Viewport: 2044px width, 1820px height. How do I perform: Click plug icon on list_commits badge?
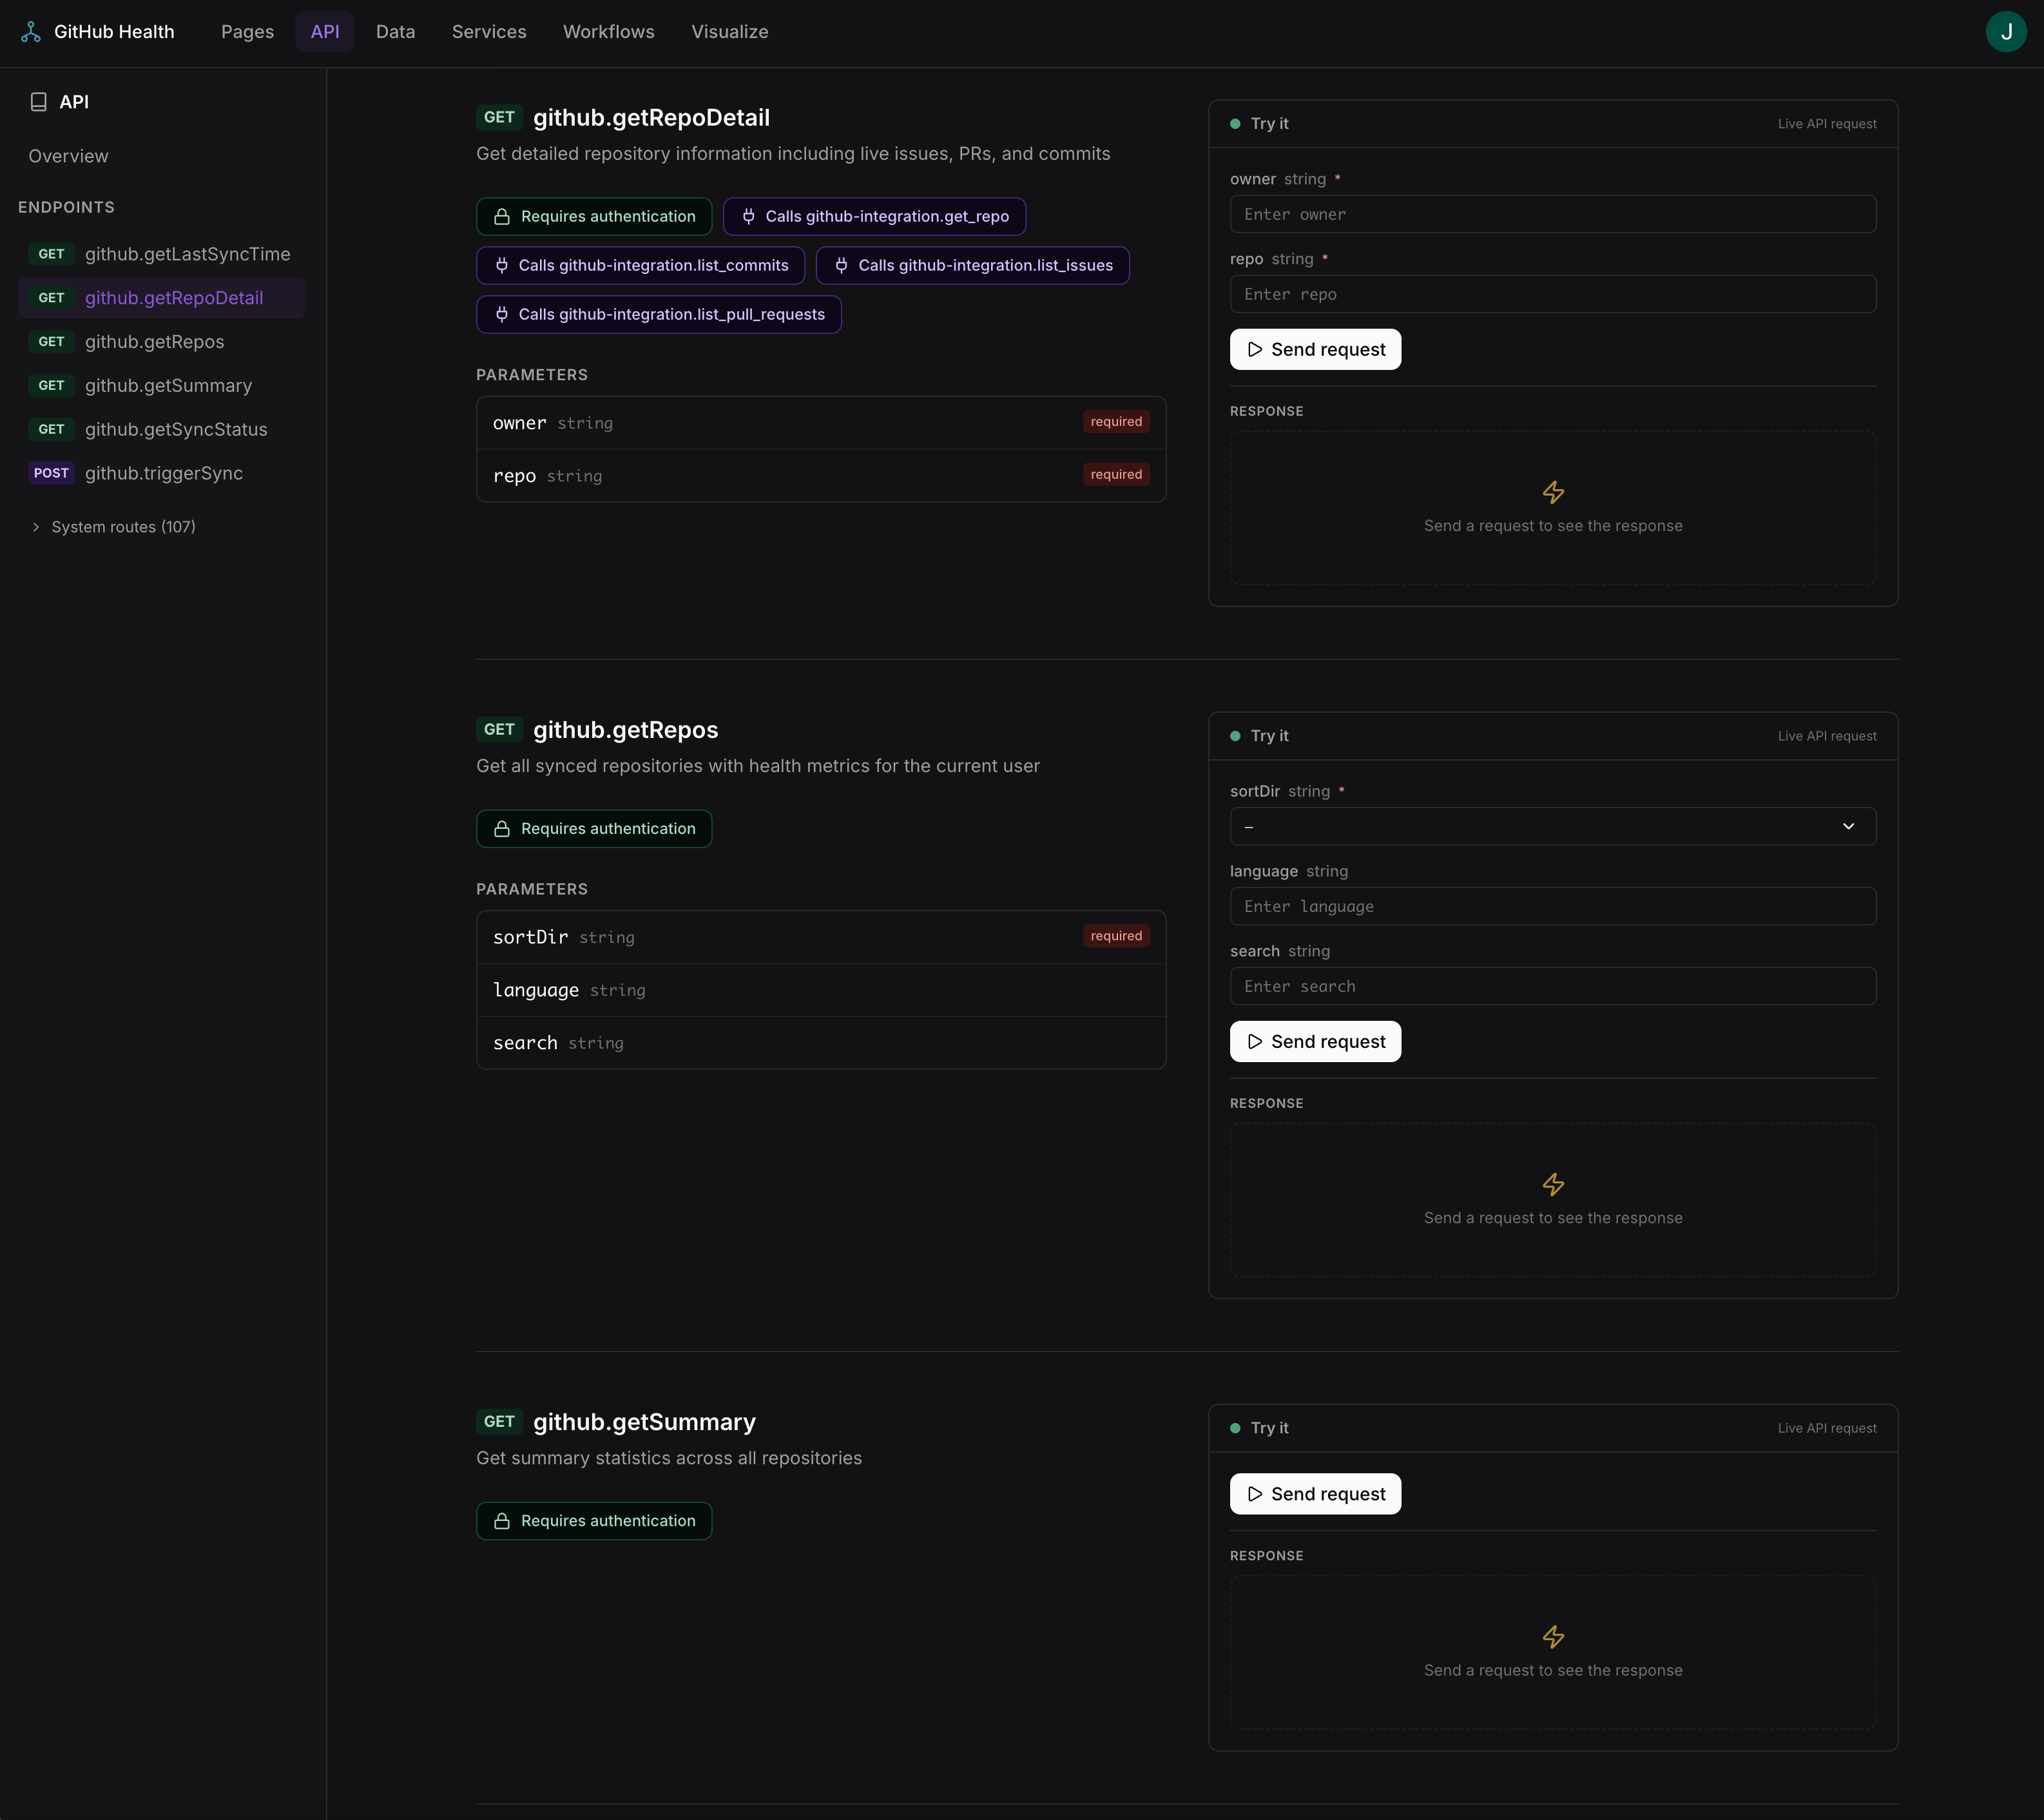coord(502,266)
